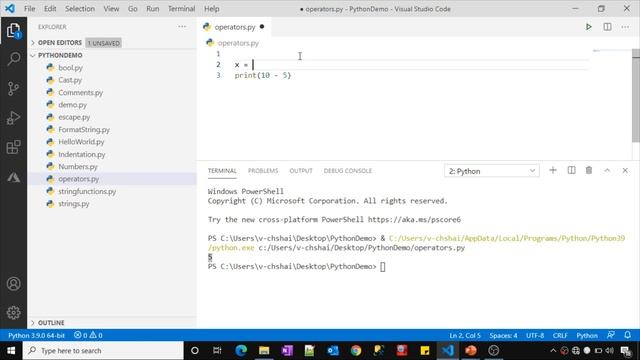The height and width of the screenshot is (360, 640).
Task: Change indentation via Spaces: 4
Action: point(503,336)
